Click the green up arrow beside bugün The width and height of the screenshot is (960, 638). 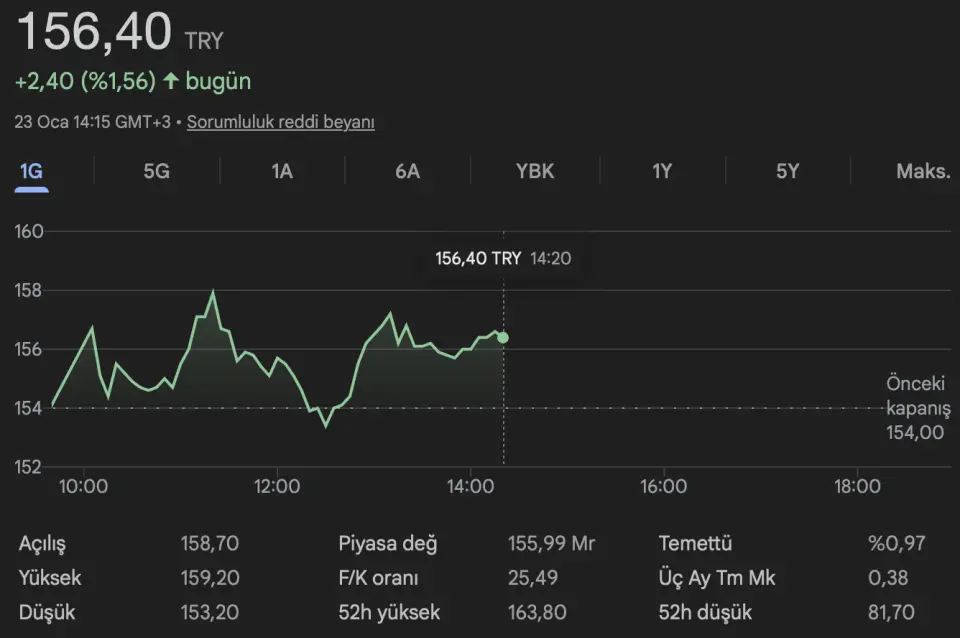click(x=171, y=81)
